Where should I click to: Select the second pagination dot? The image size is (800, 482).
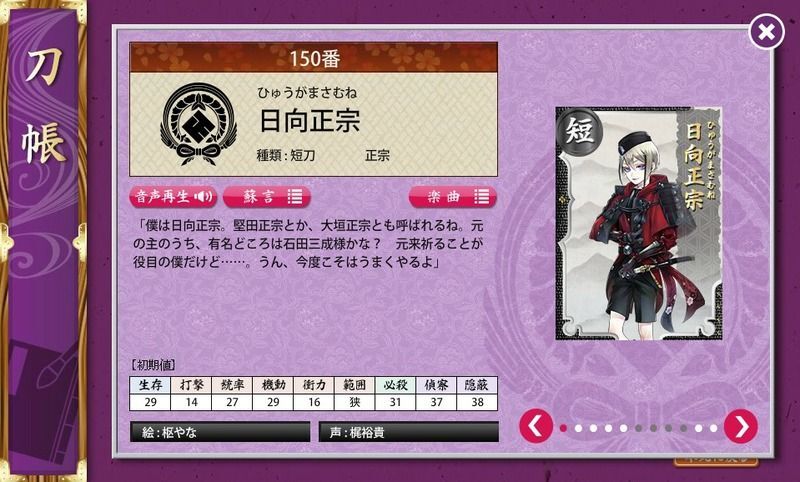[579, 428]
